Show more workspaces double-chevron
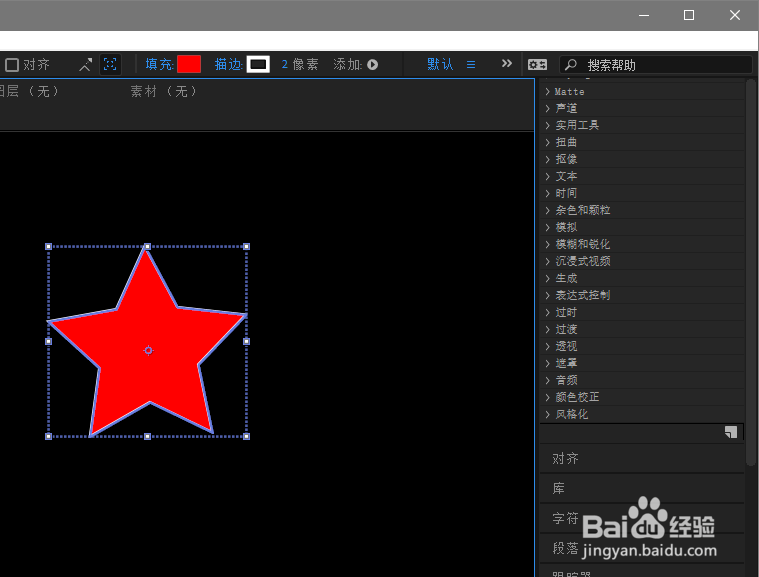The width and height of the screenshot is (759, 577). [x=506, y=63]
